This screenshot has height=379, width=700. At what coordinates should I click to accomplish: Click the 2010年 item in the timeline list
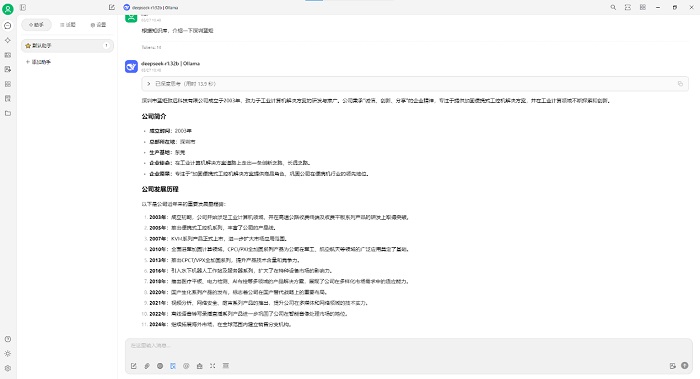(279, 250)
